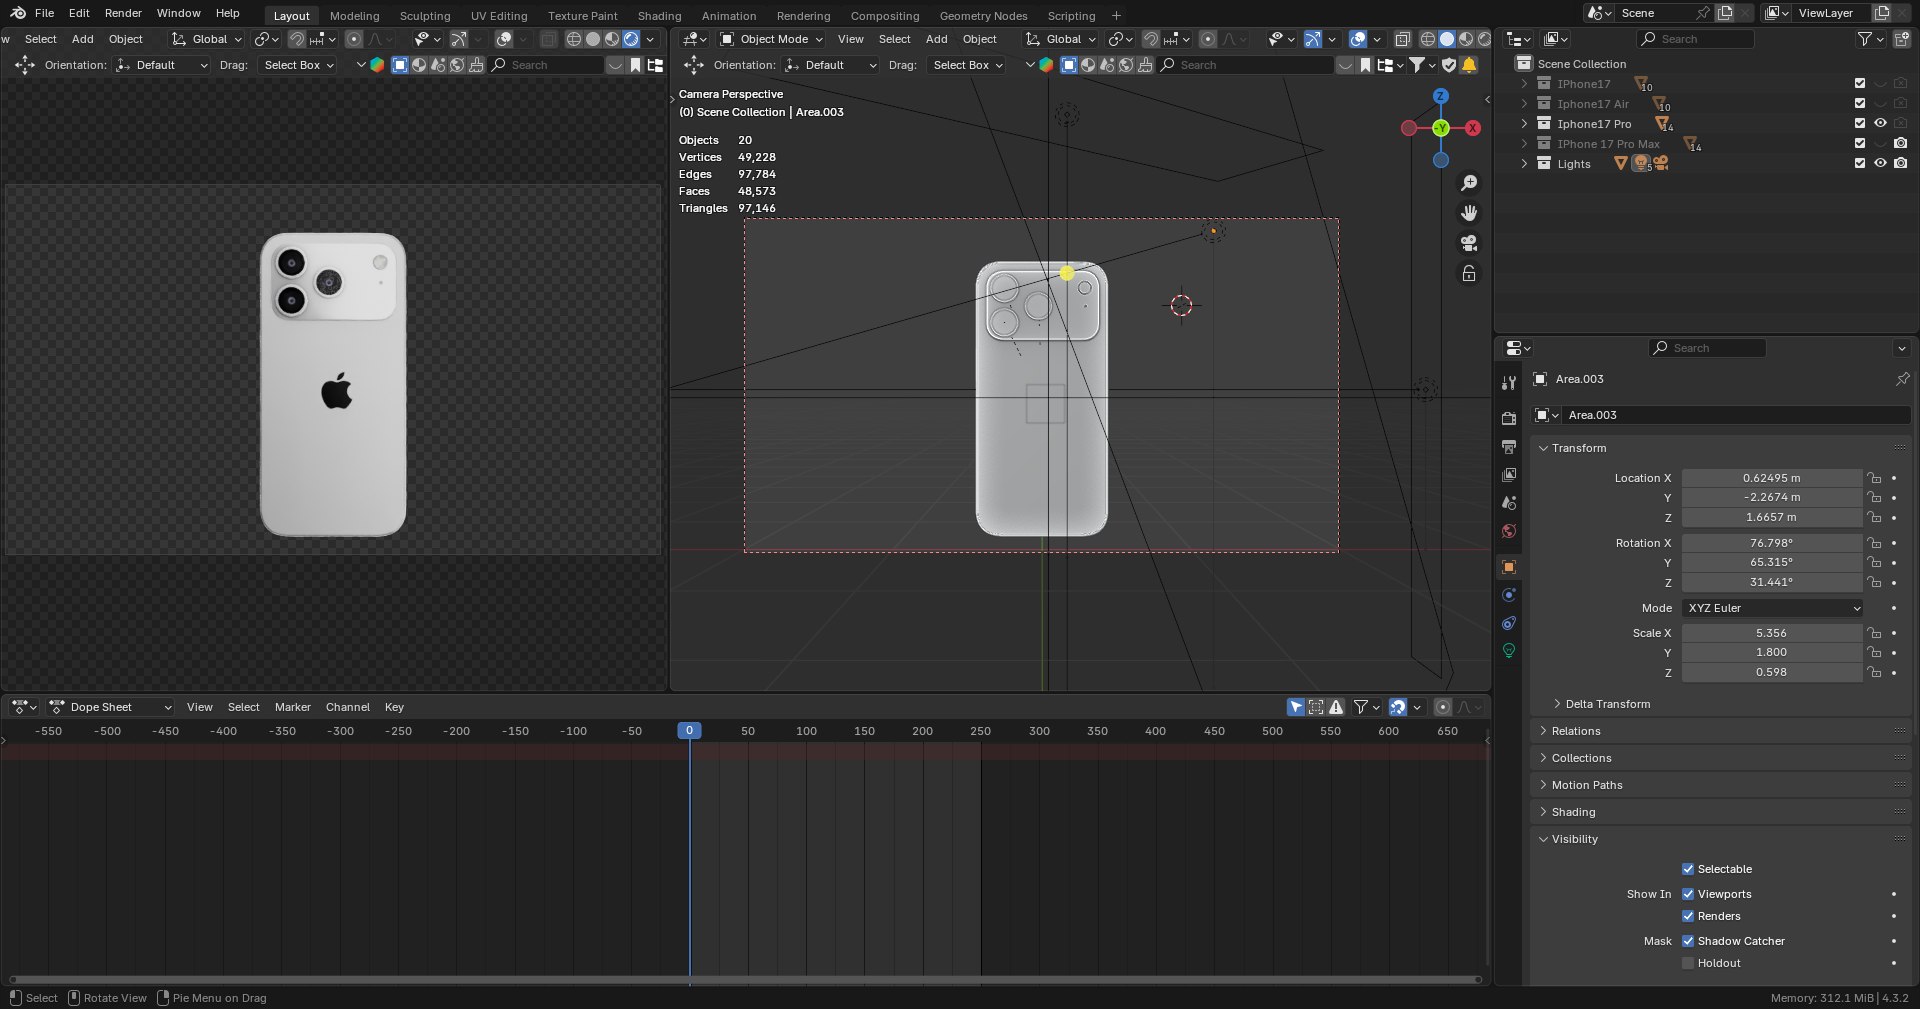The image size is (1920, 1009).
Task: Open the Object Constraints properties tab
Action: (1509, 623)
